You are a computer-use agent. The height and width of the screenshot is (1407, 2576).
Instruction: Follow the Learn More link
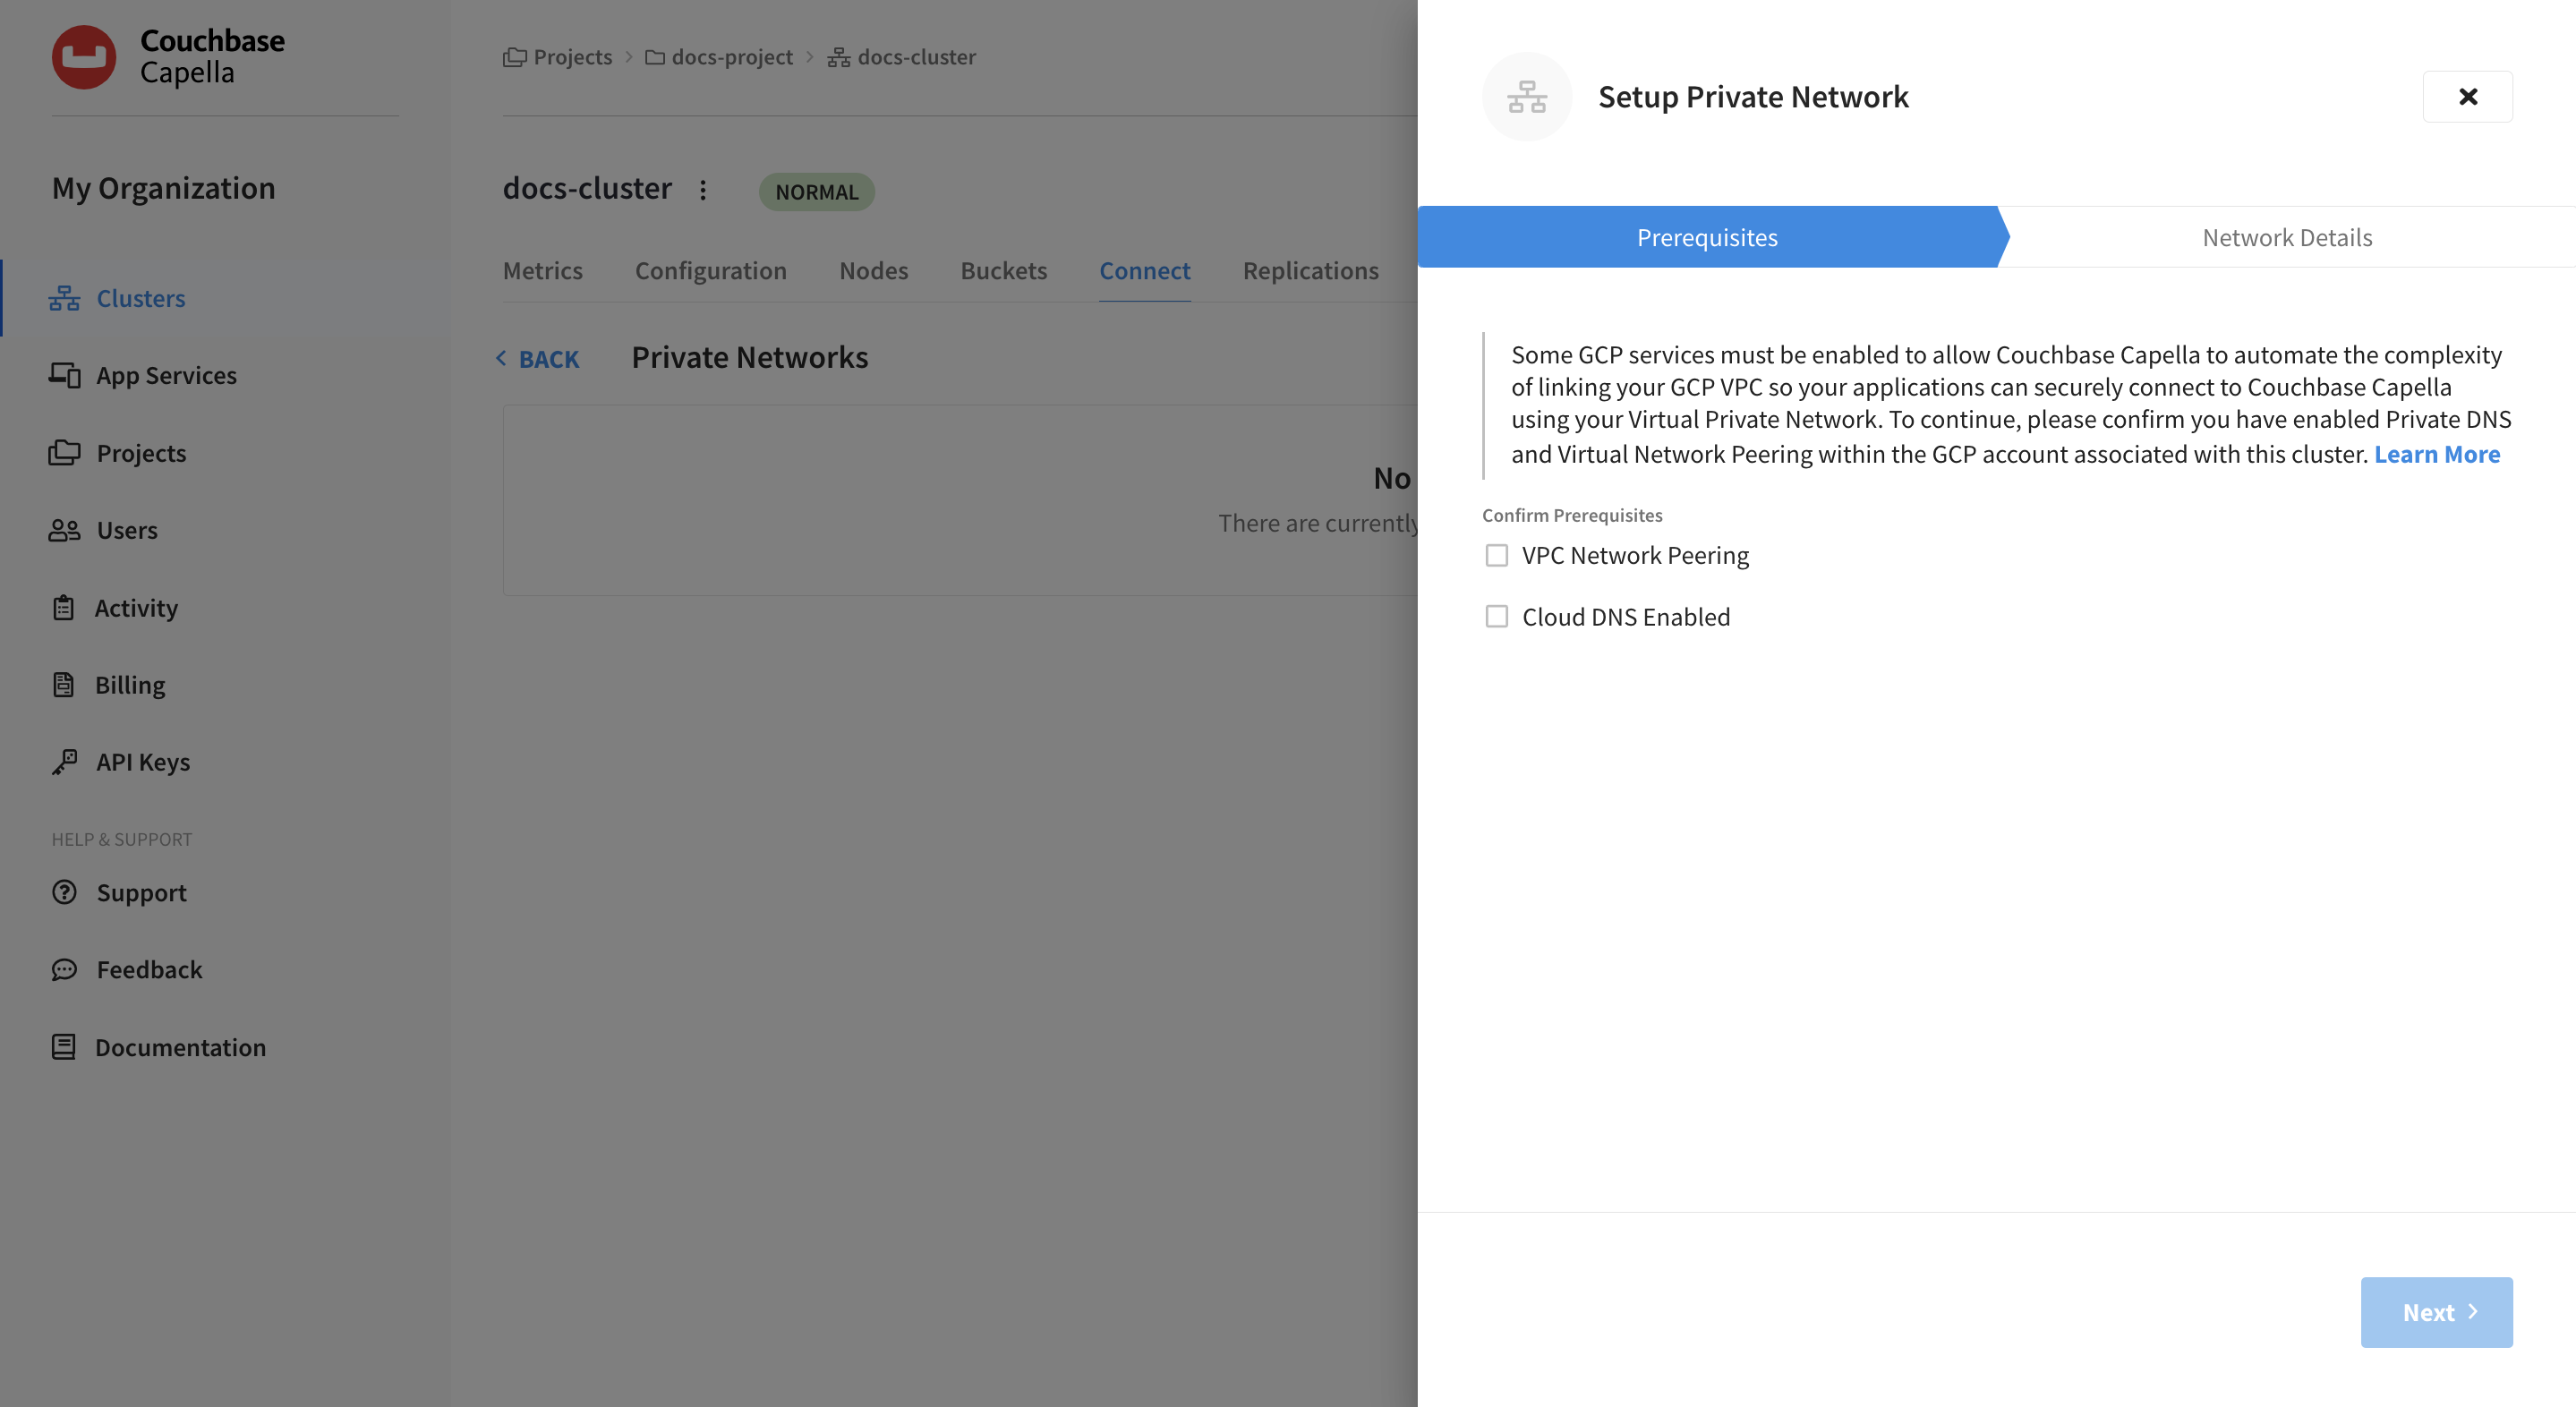[2436, 454]
